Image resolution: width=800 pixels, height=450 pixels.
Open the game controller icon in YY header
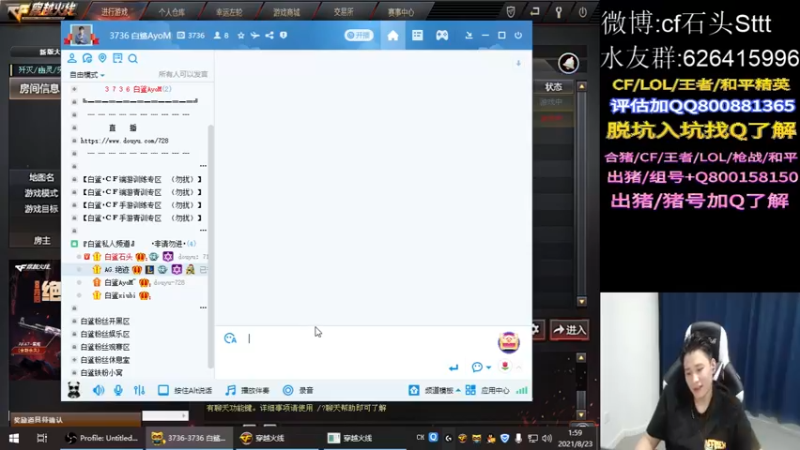click(442, 35)
